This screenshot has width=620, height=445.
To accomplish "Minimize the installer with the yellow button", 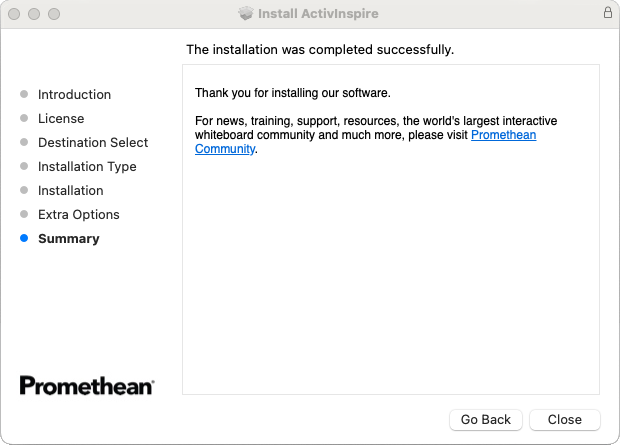I will 35,14.
